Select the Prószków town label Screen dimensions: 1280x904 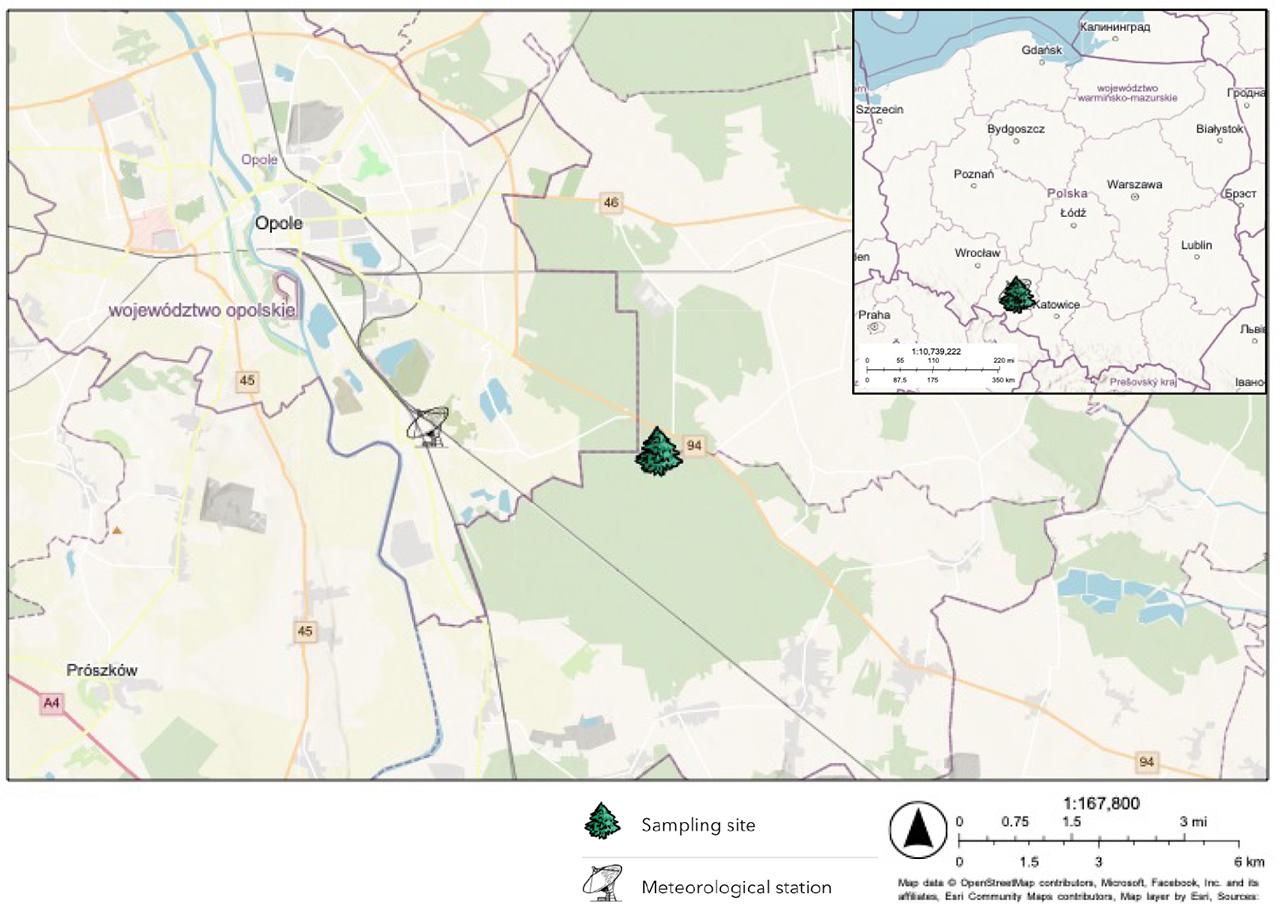click(x=102, y=670)
